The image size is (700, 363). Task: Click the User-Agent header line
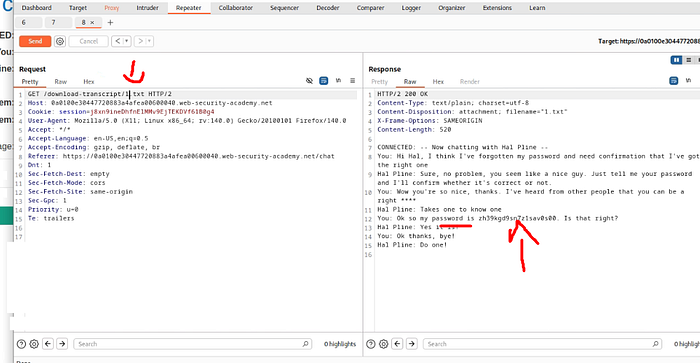pyautogui.click(x=187, y=121)
